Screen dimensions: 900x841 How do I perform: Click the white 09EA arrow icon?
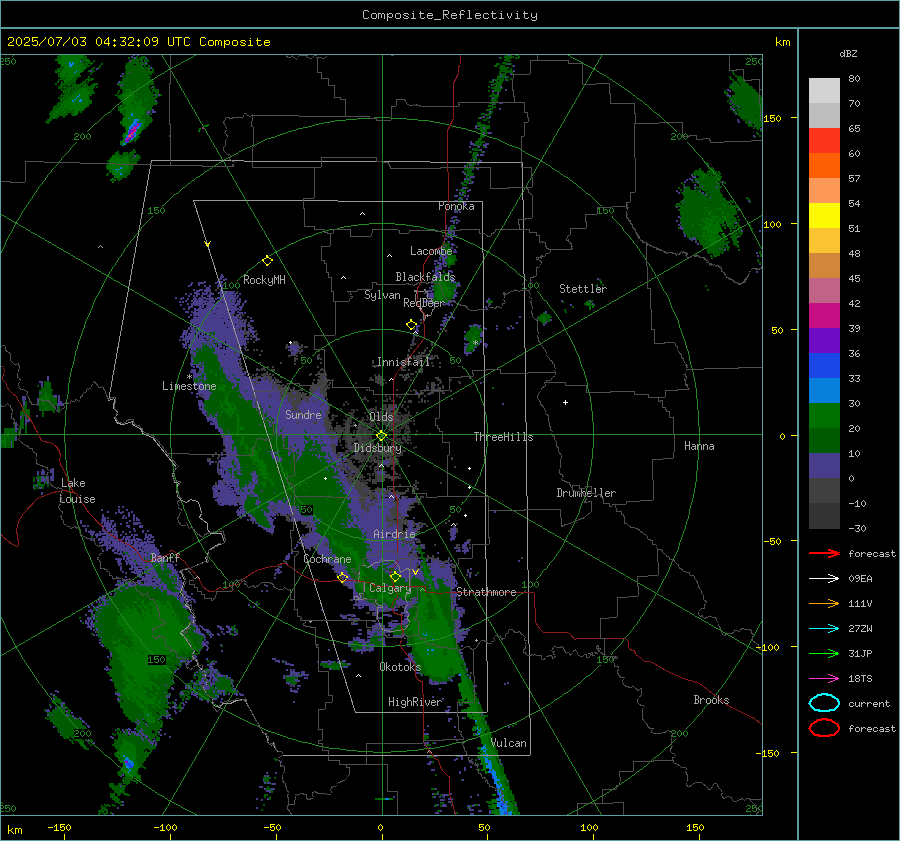pyautogui.click(x=824, y=578)
